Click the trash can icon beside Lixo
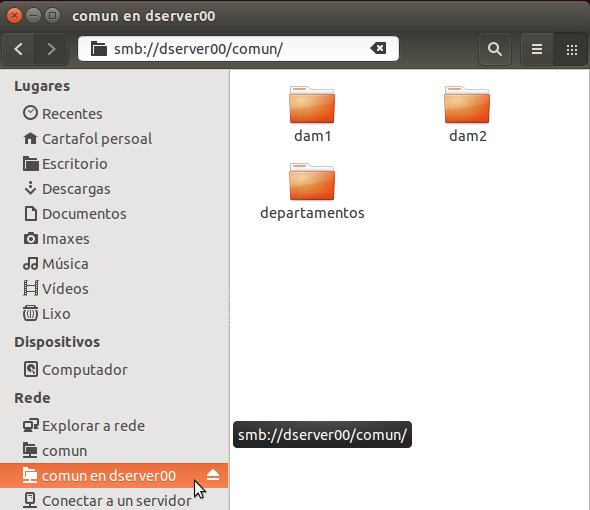Screen dimensions: 590x510 click(x=30, y=313)
